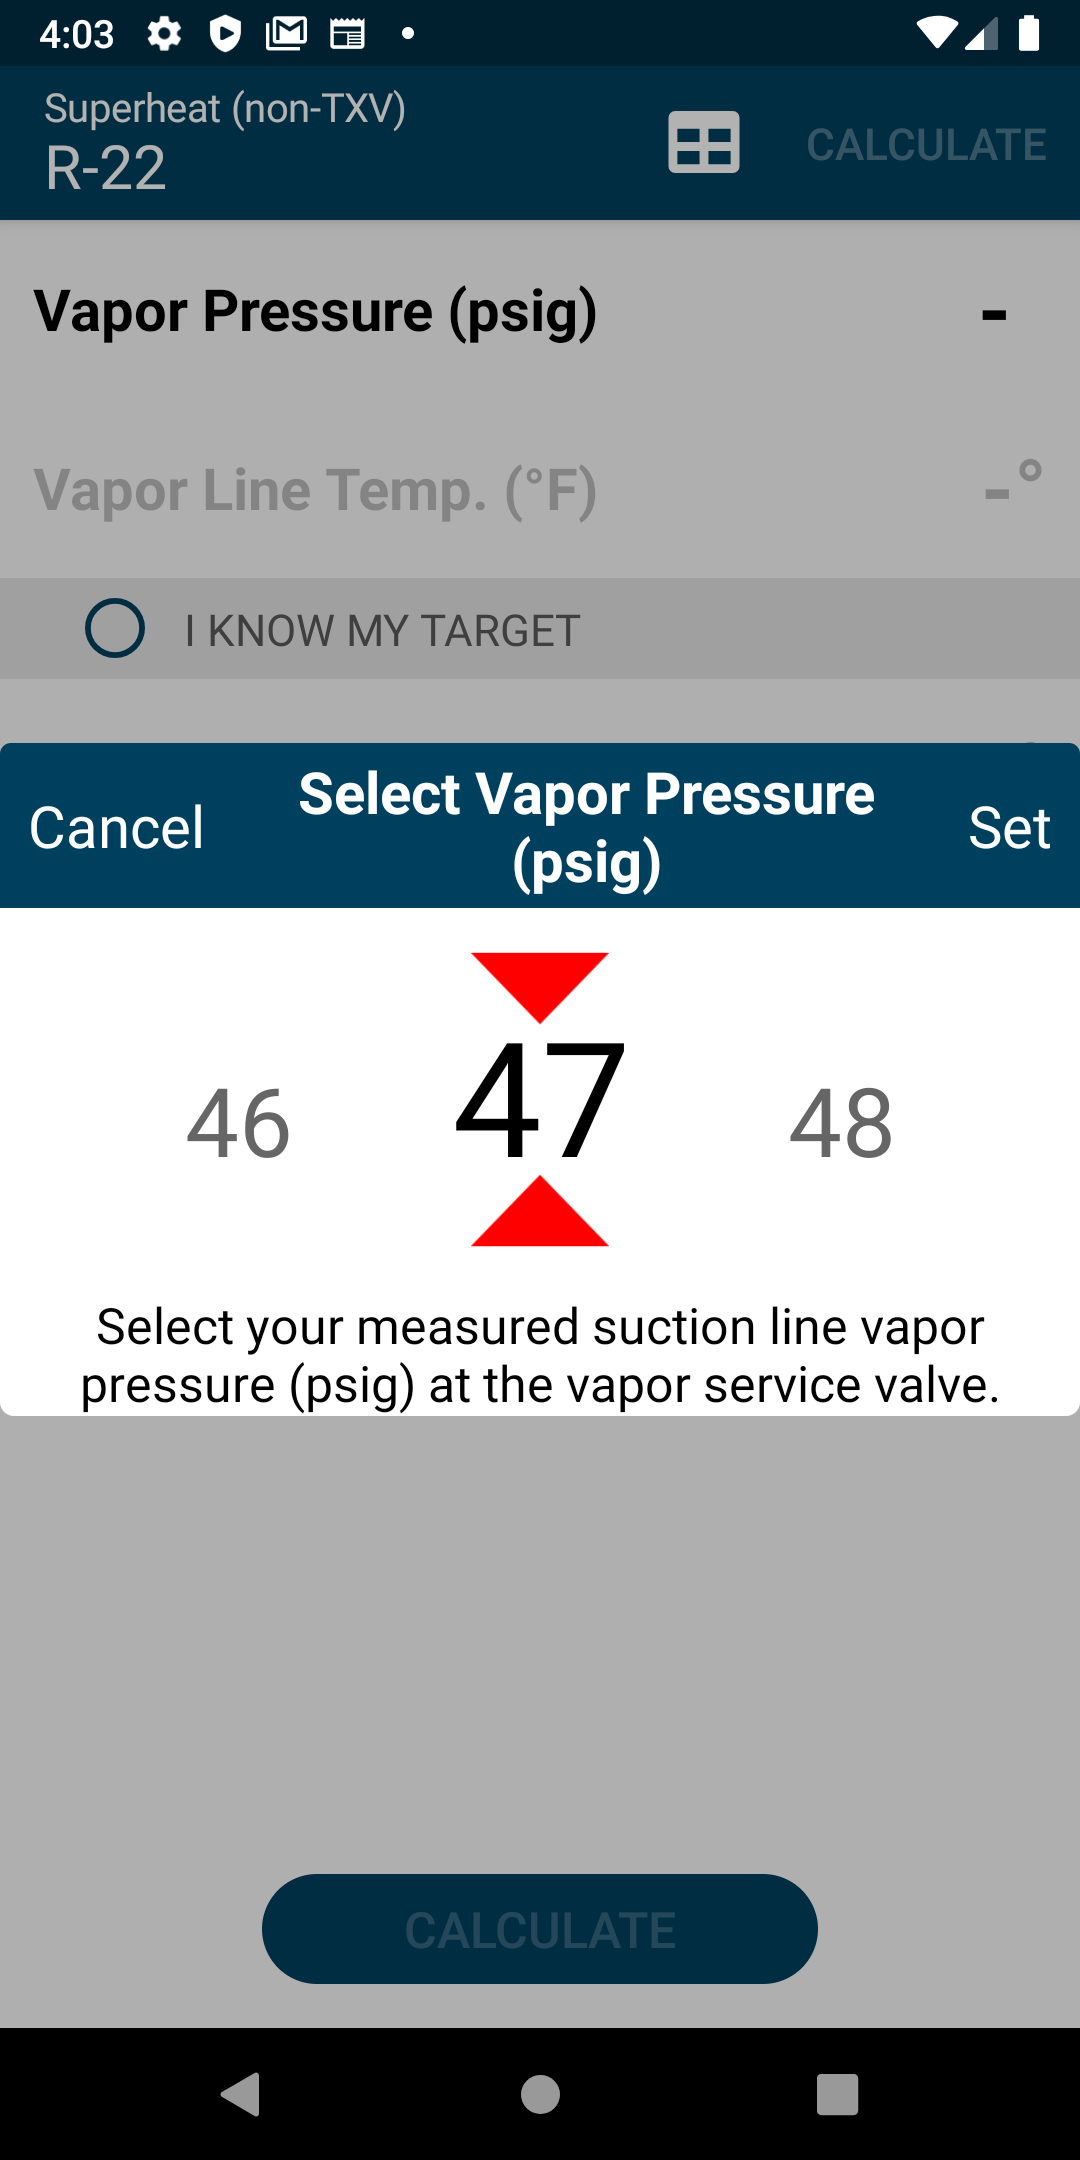The width and height of the screenshot is (1080, 2160).
Task: Tap Android back navigation triangle
Action: 241,2094
